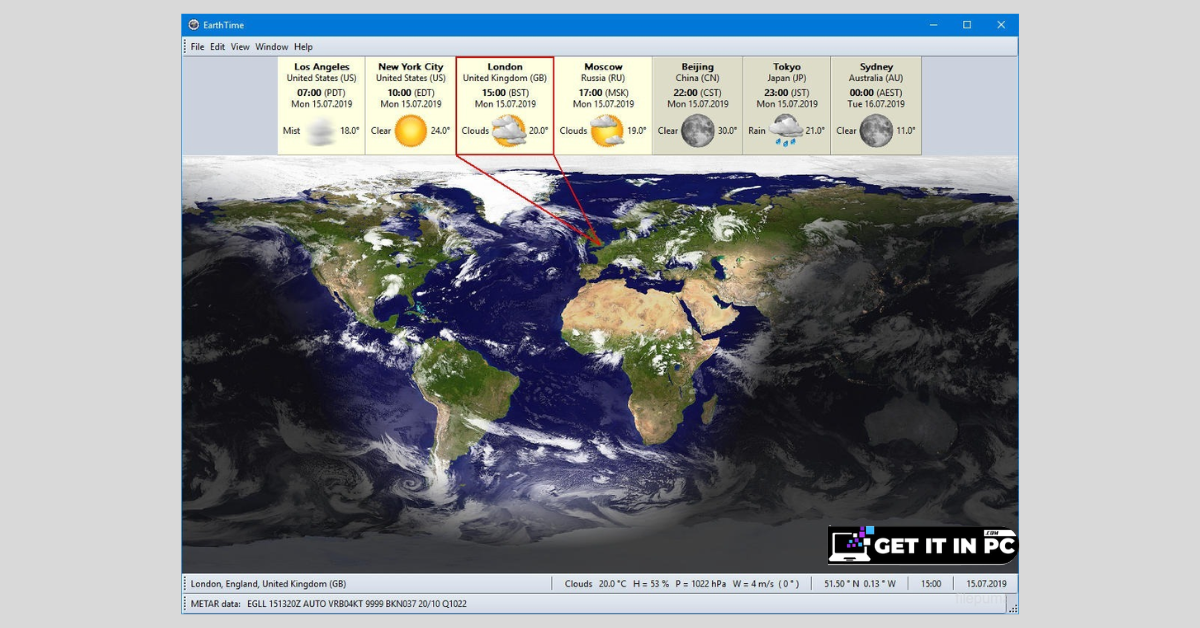Click the 21.0° temperature for Tokyo
The height and width of the screenshot is (628, 1200).
[x=816, y=131]
